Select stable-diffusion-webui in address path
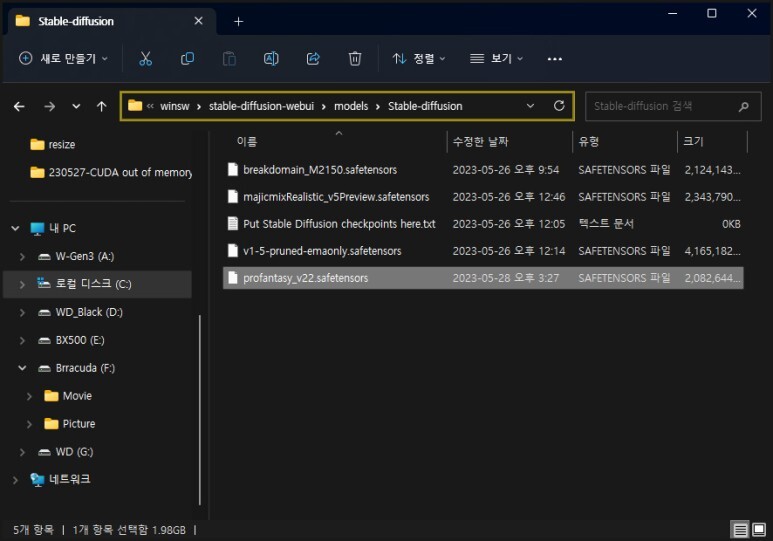This screenshot has width=773, height=541. tap(261, 106)
